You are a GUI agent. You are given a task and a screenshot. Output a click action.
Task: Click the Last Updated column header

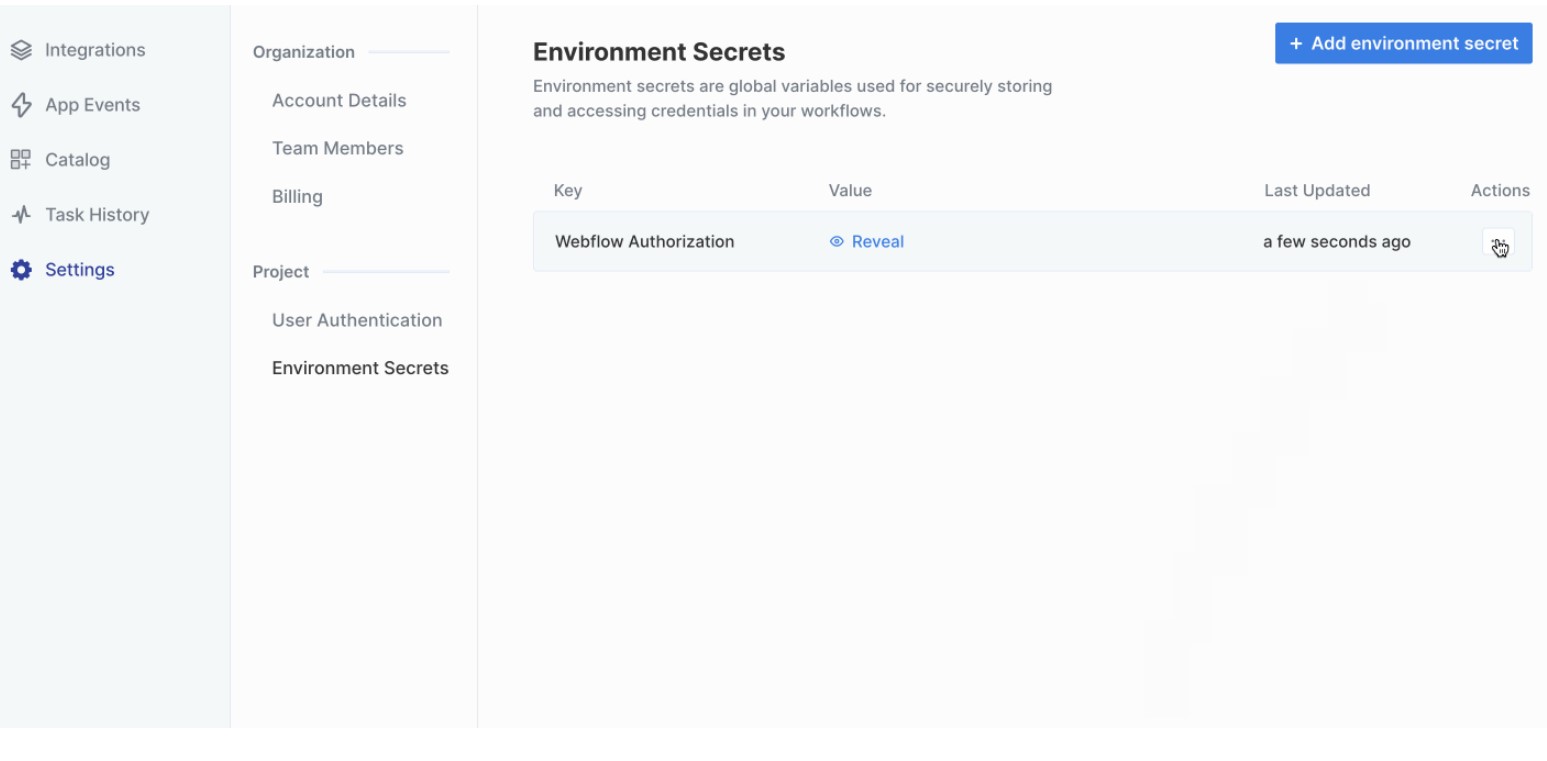(x=1317, y=191)
